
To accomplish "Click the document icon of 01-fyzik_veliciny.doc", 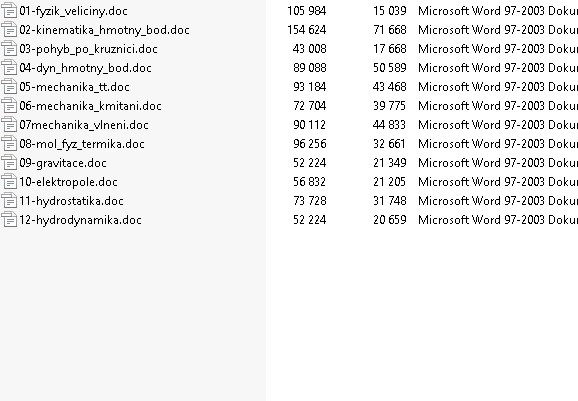I will (x=9, y=11).
